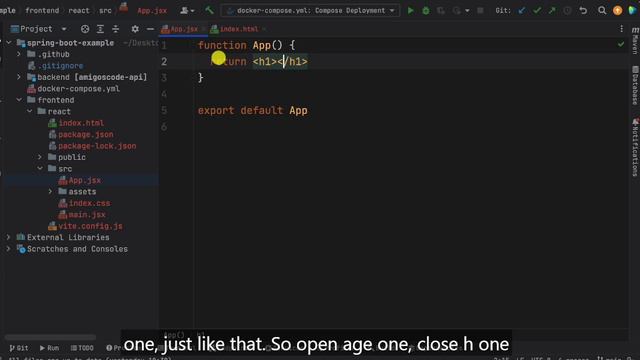The width and height of the screenshot is (640, 360).
Task: Expand Scratches and Consoles node
Action: (8, 248)
